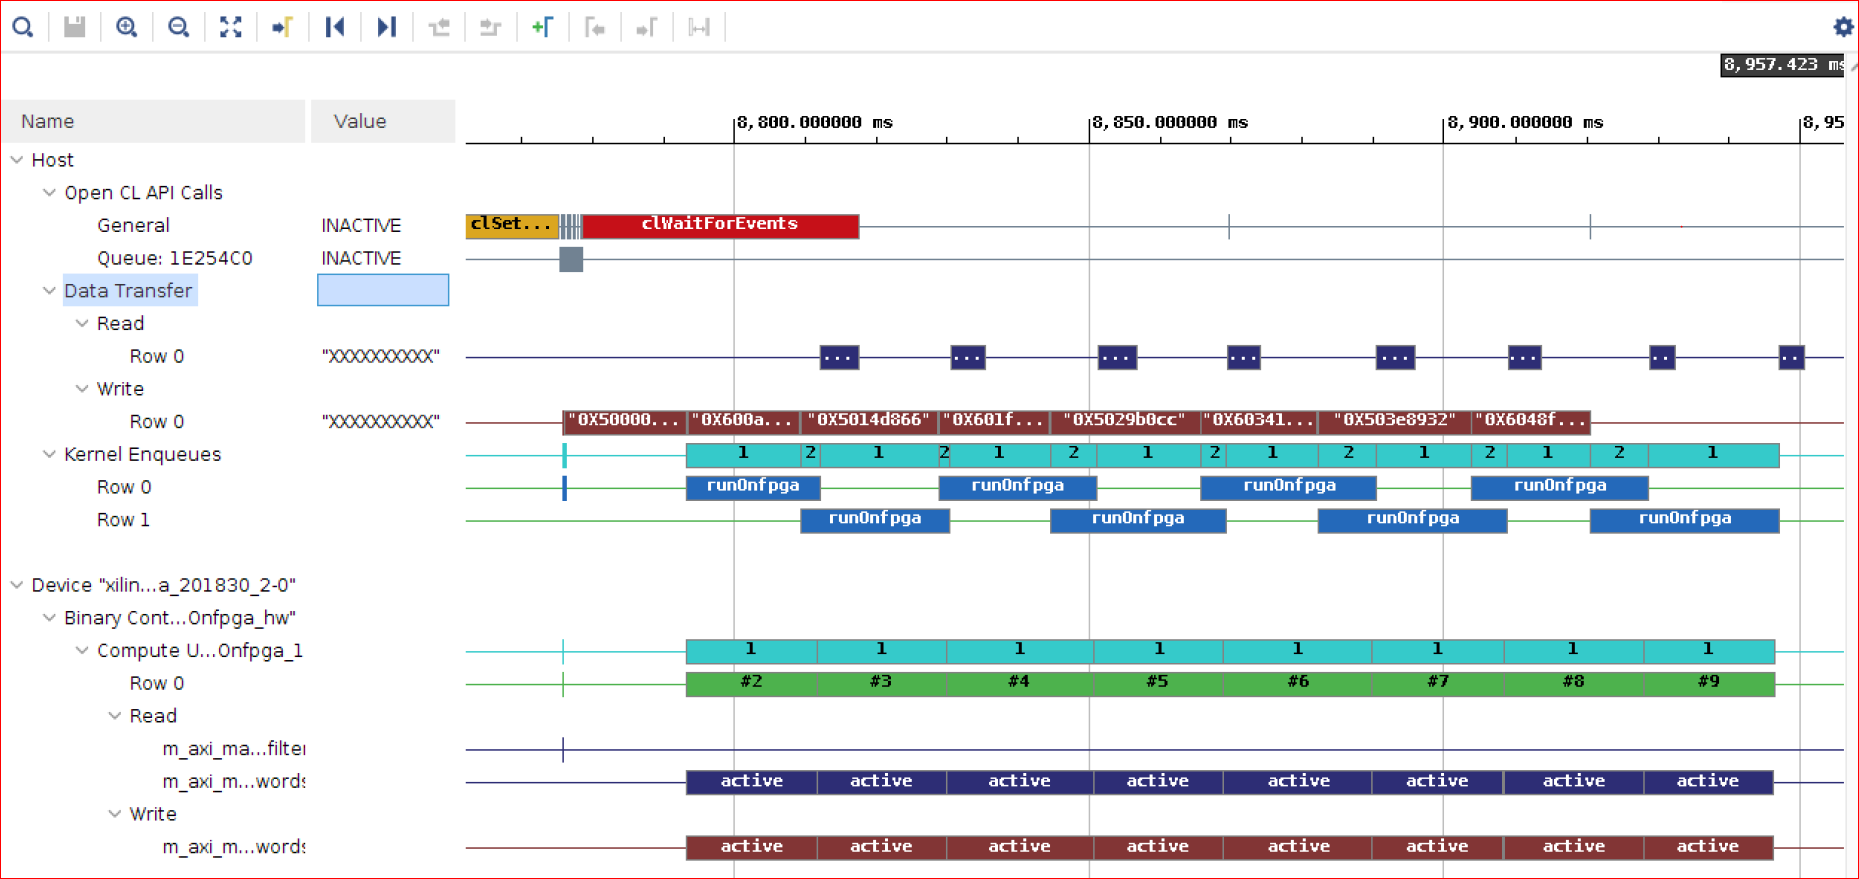
Task: Jump to the start of the timeline
Action: [334, 27]
